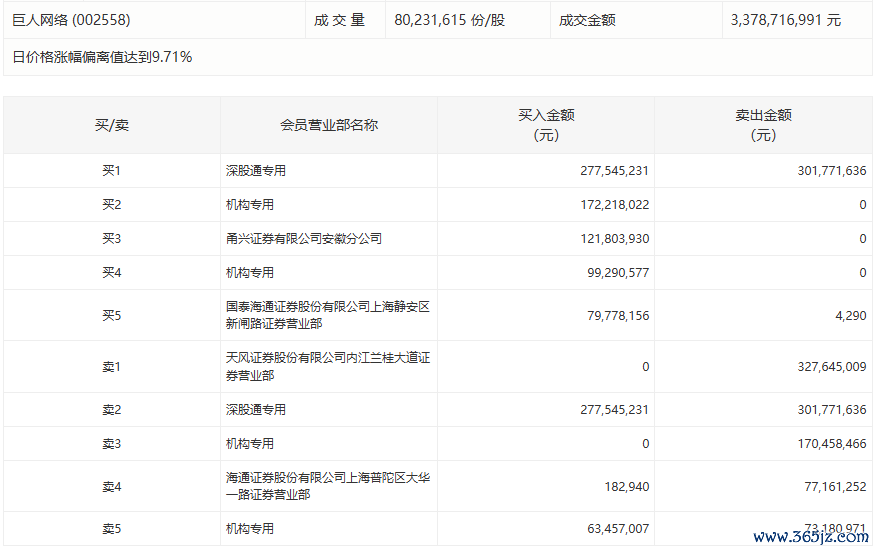
Task: Open 国泰海通证券 上海静安区新闸路 branch entry
Action: tap(327, 315)
